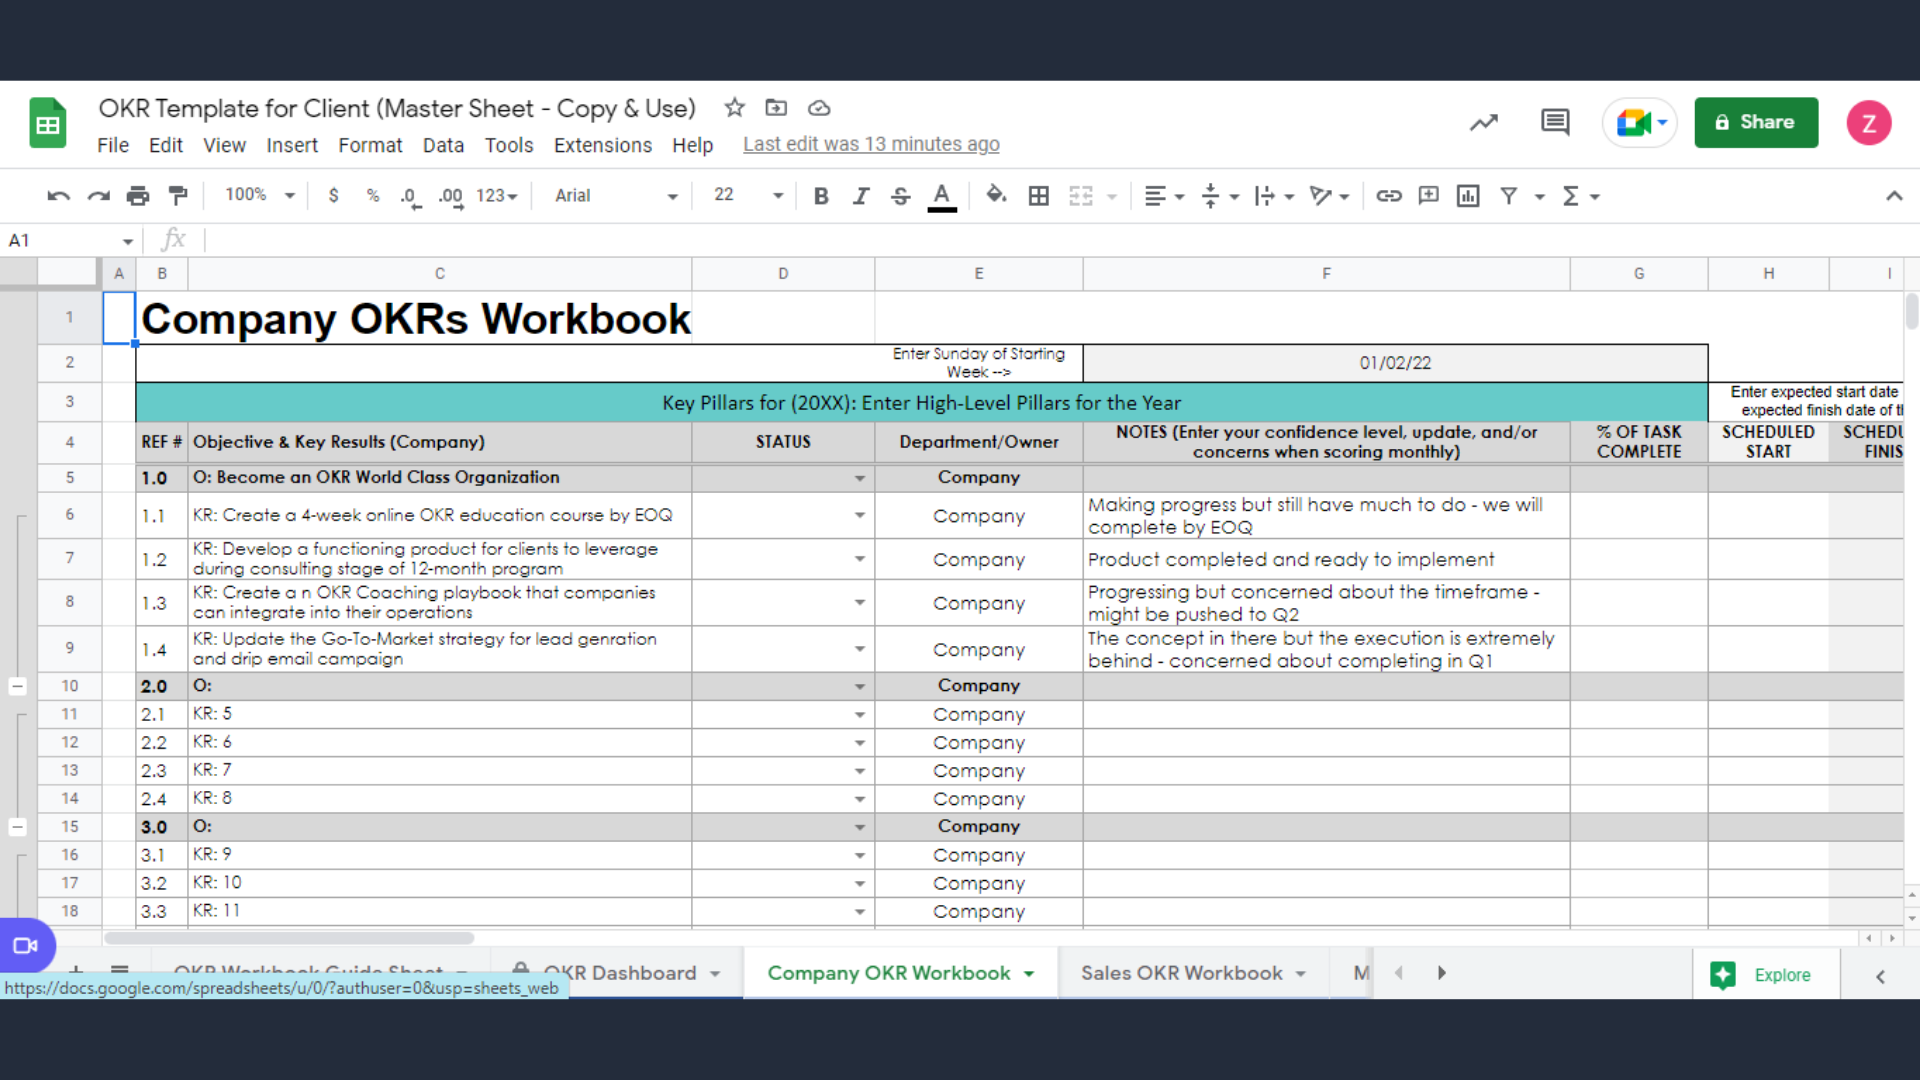Click the Undo icon
The image size is (1920, 1080).
58,196
